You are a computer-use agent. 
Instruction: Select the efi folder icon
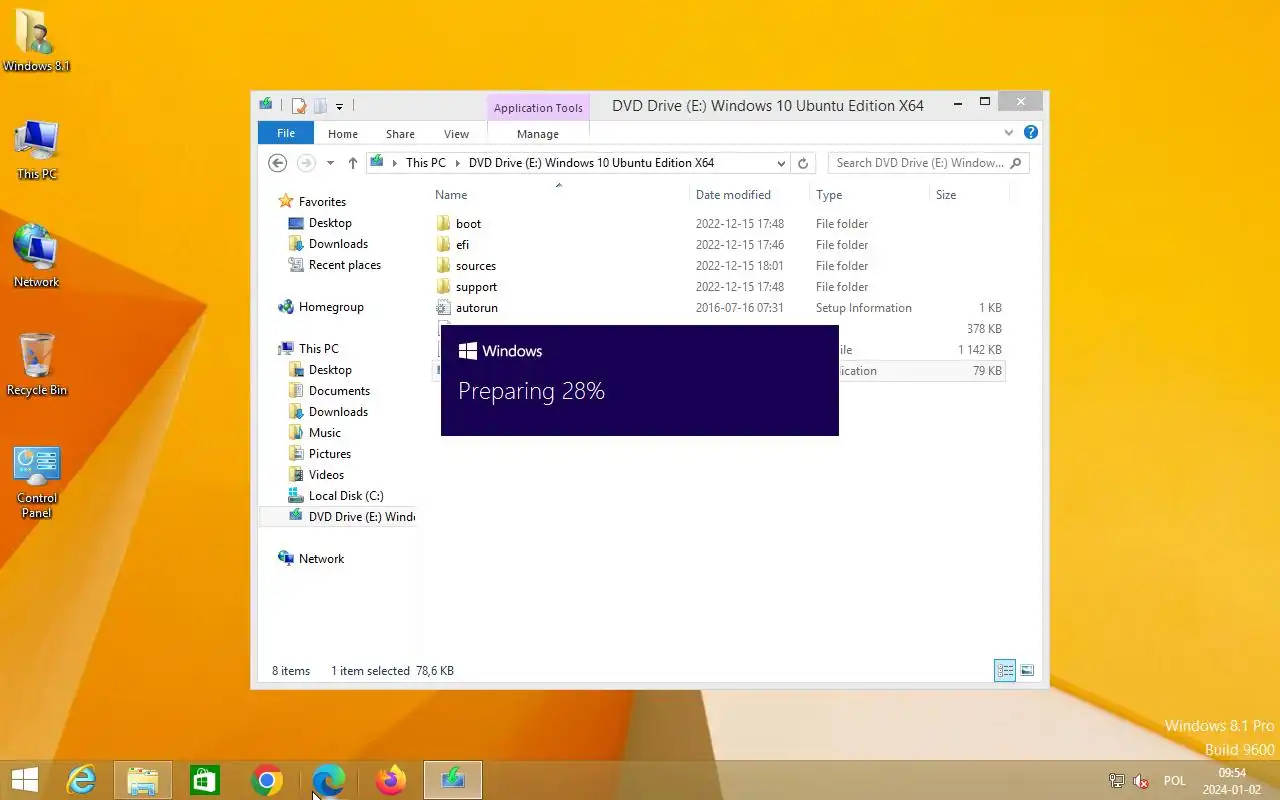click(444, 245)
